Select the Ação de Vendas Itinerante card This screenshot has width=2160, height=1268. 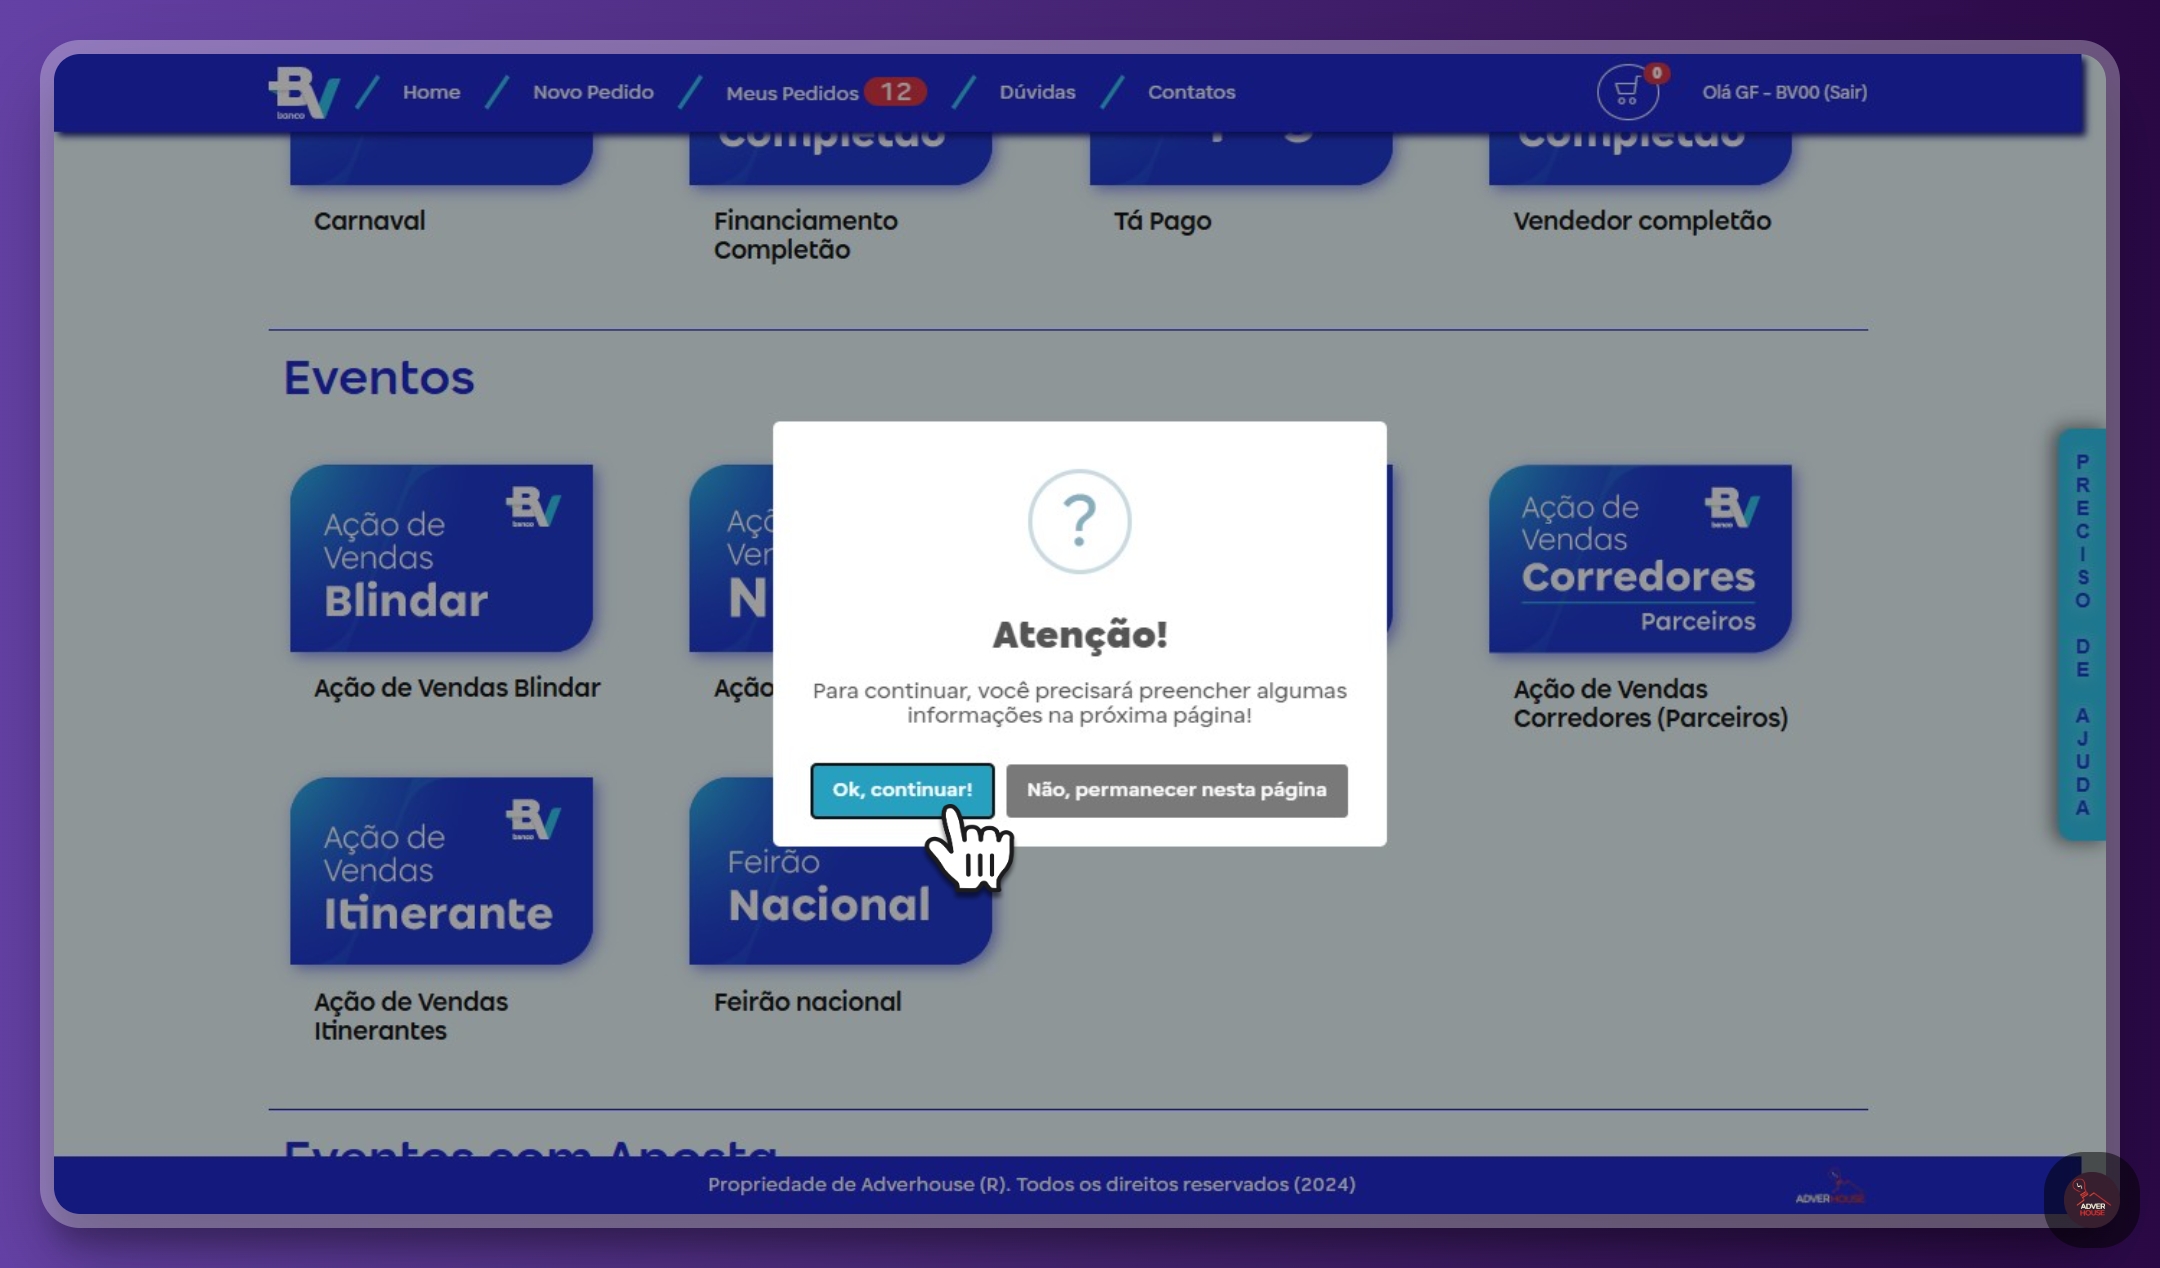pos(441,871)
